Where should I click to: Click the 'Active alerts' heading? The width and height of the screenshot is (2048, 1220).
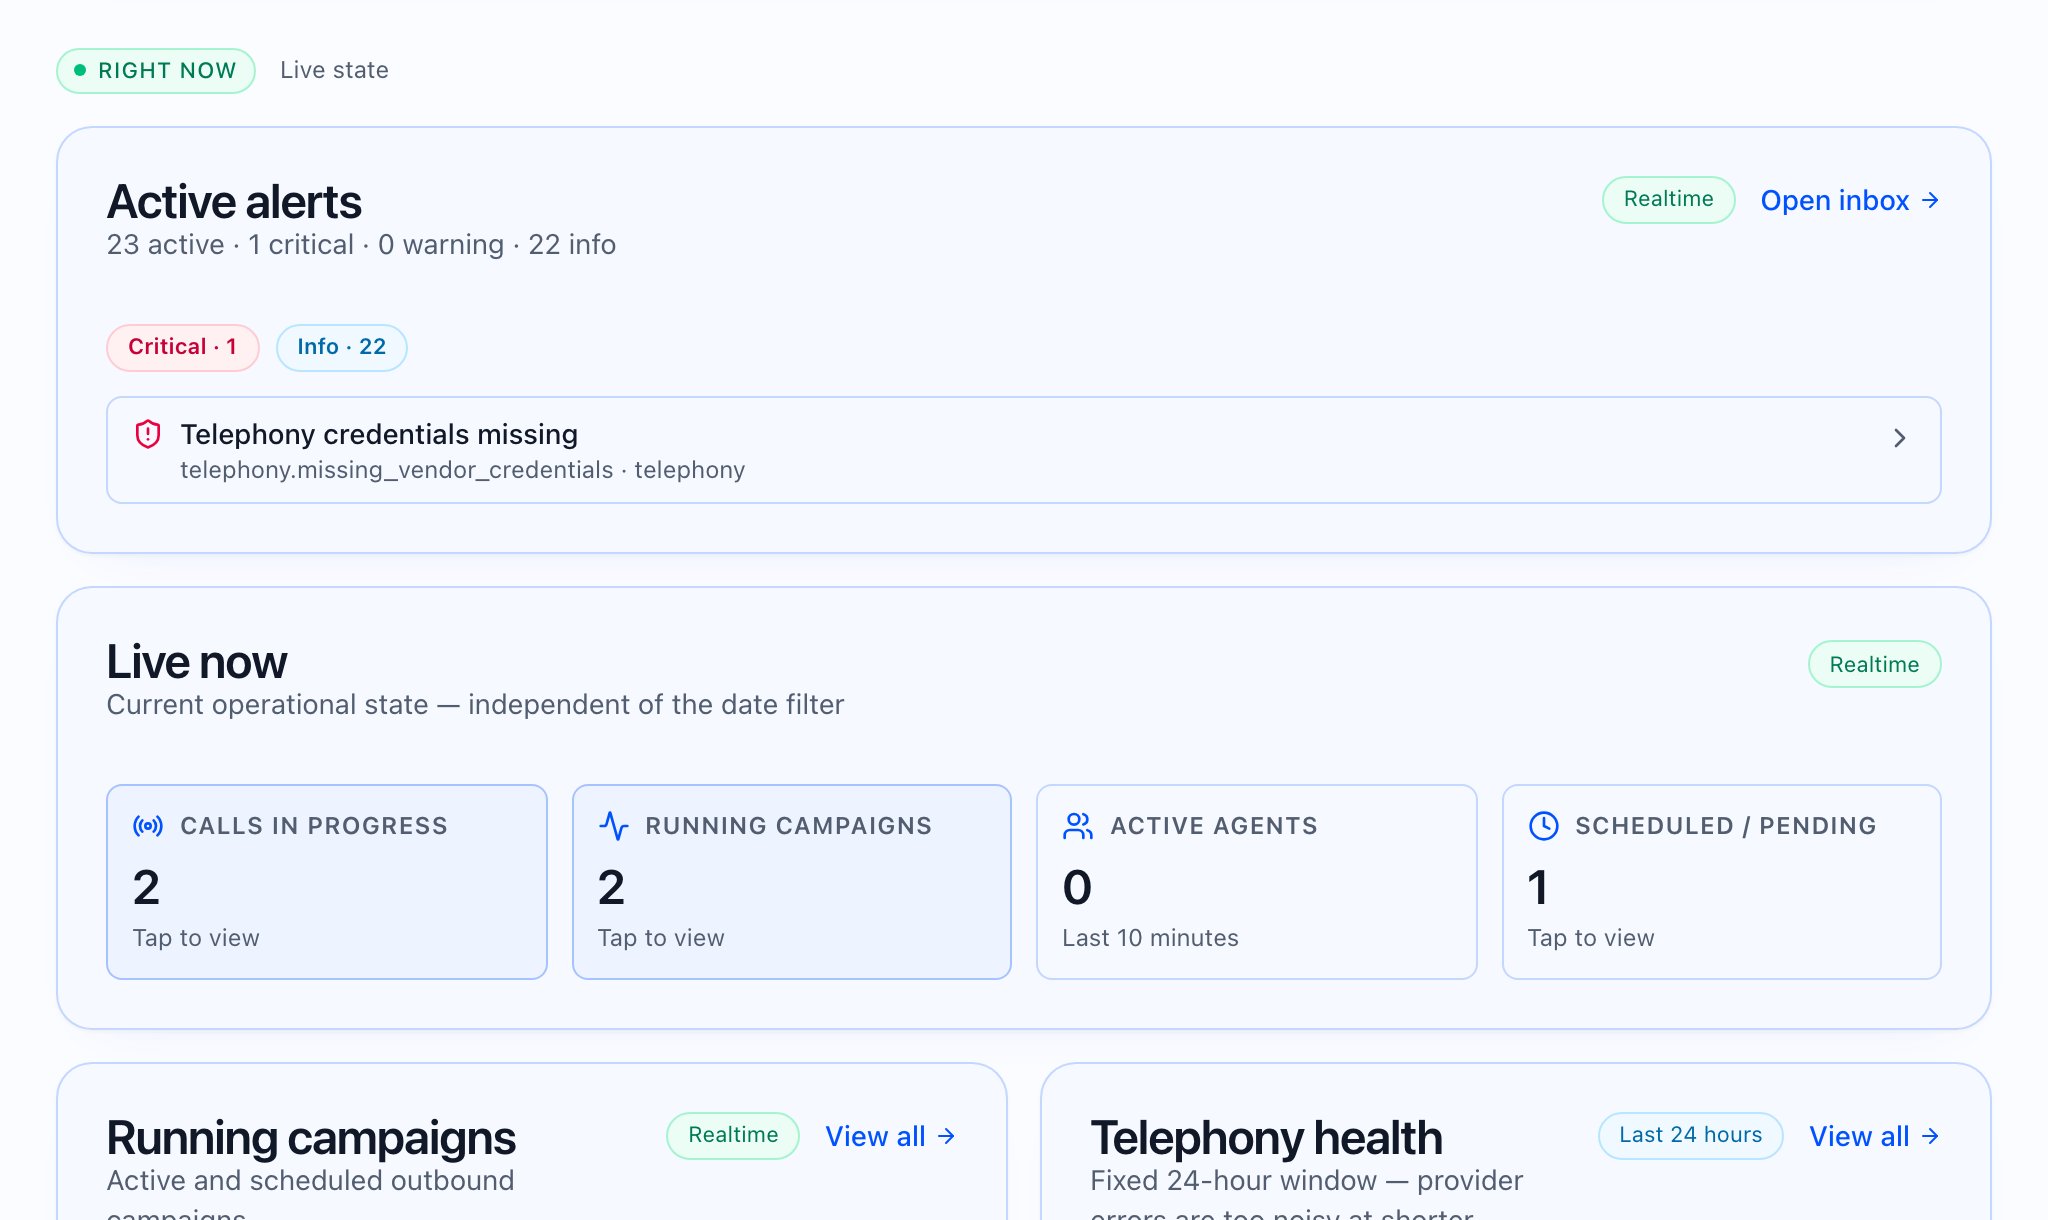click(234, 202)
